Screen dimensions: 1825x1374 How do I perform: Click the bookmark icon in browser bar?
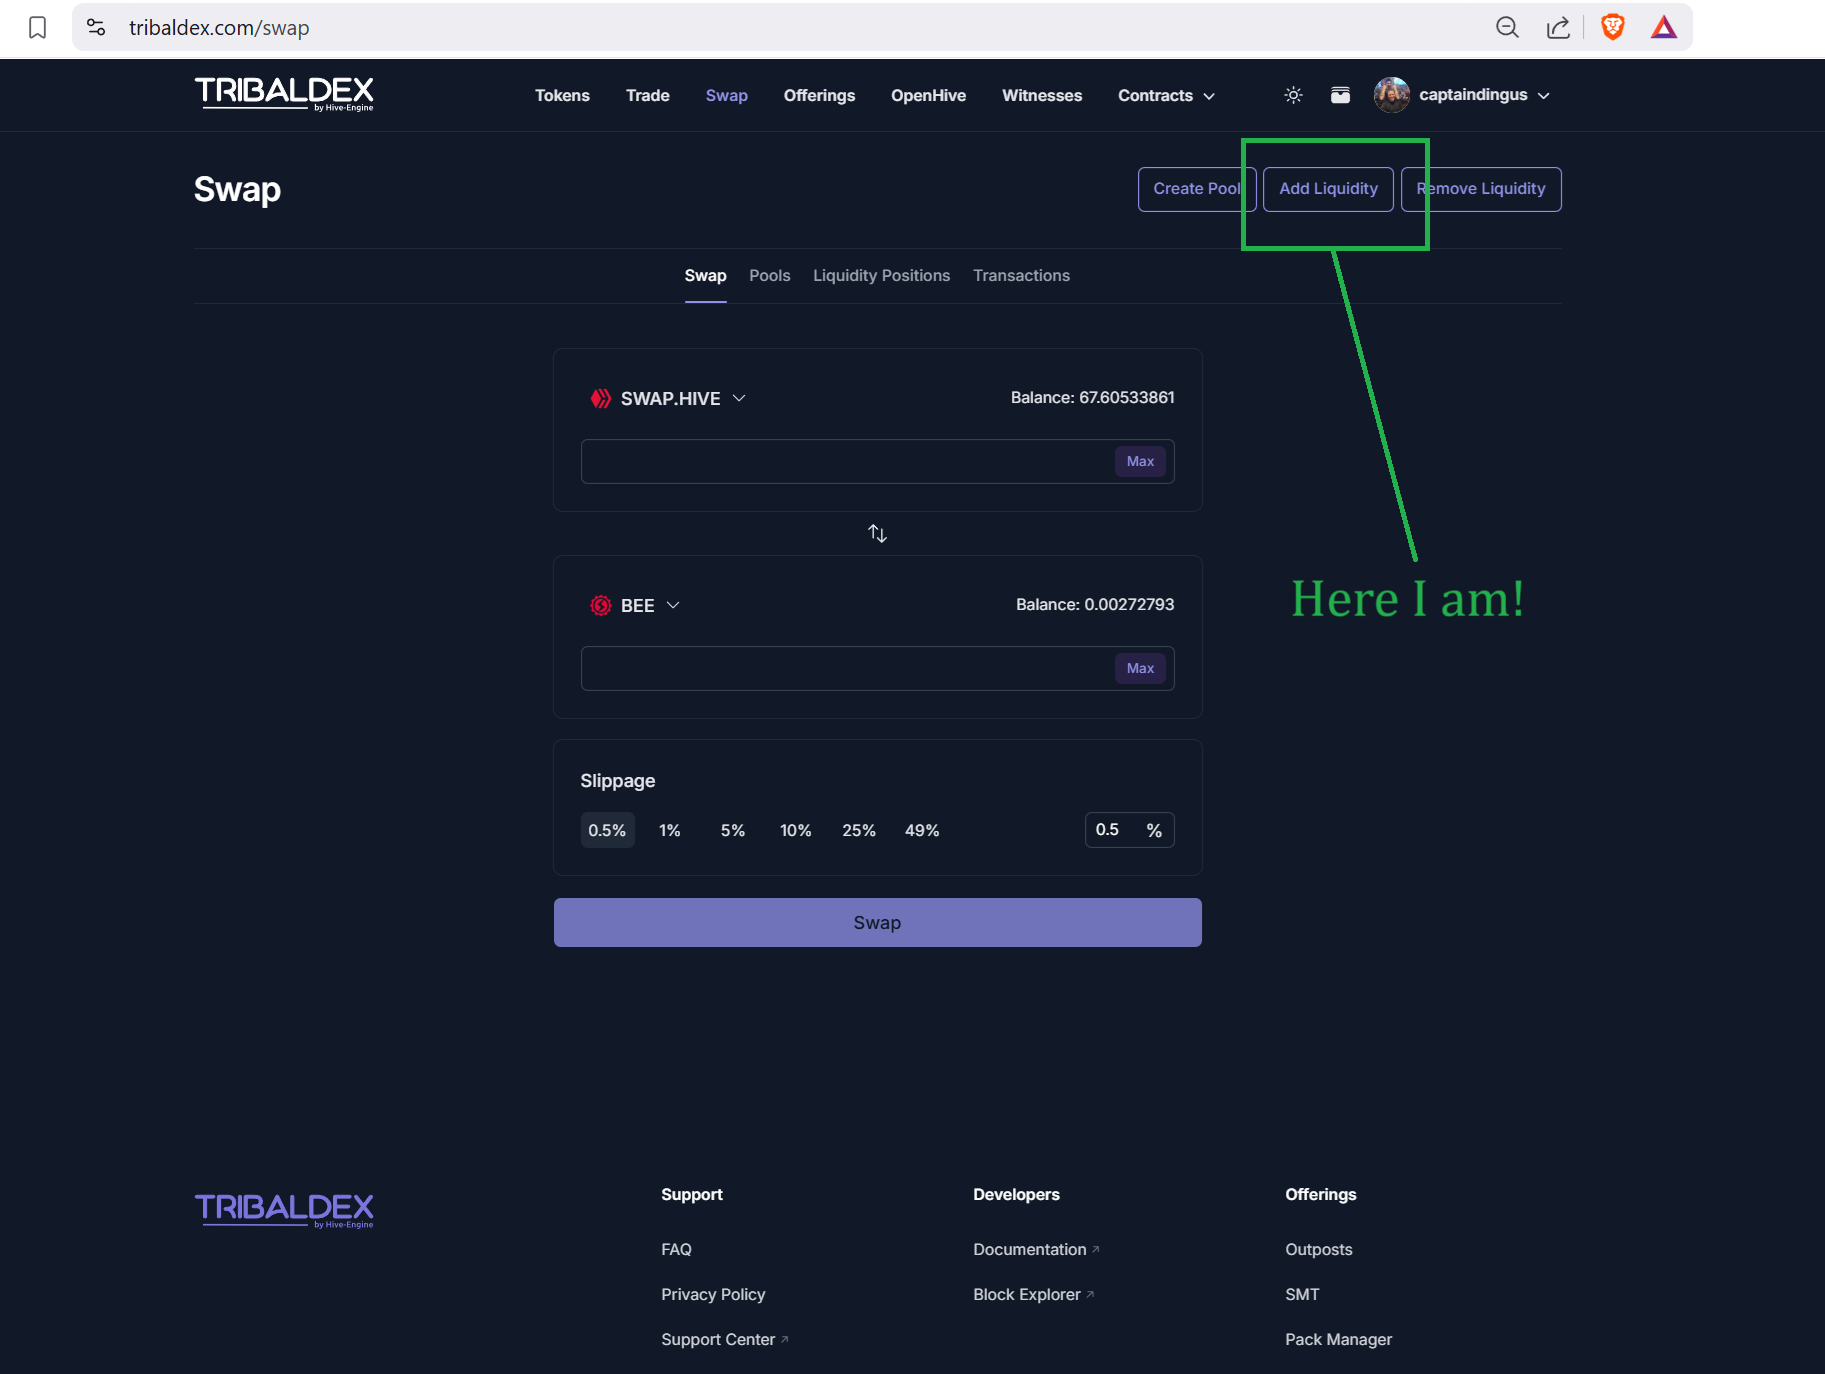38,28
